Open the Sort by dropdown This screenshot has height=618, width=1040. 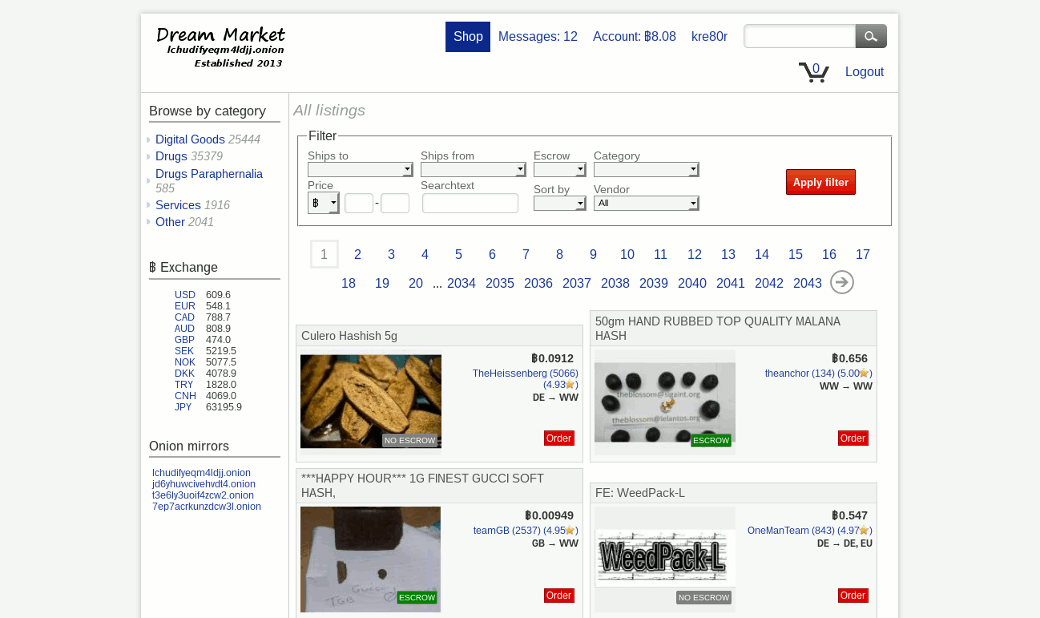(559, 203)
